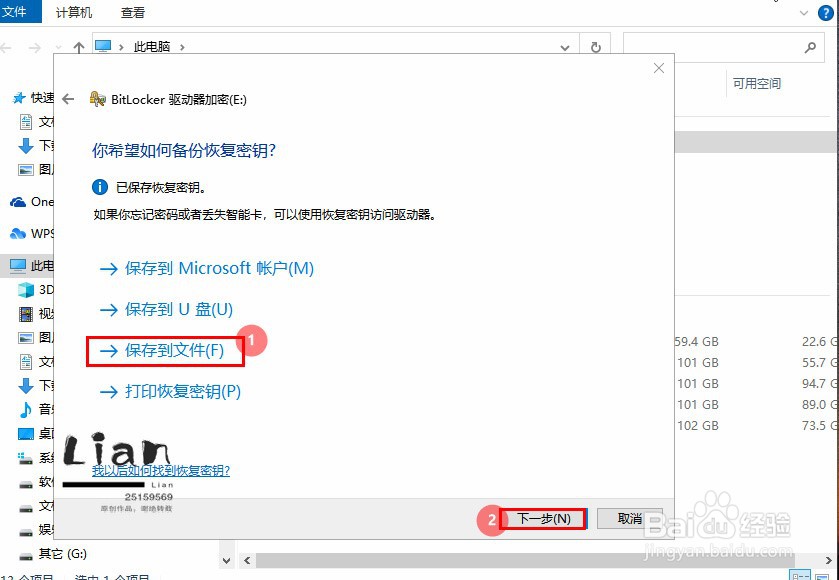Open the address bar dropdown arrow
The image size is (839, 580).
coord(564,46)
